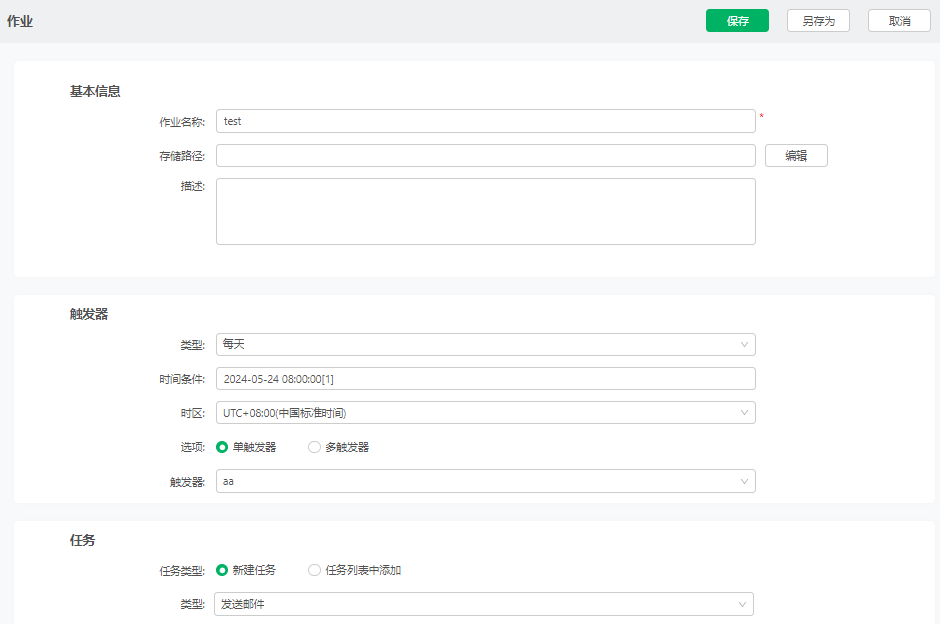
Task: Open the 触发器 dropdown showing aa
Action: (486, 481)
